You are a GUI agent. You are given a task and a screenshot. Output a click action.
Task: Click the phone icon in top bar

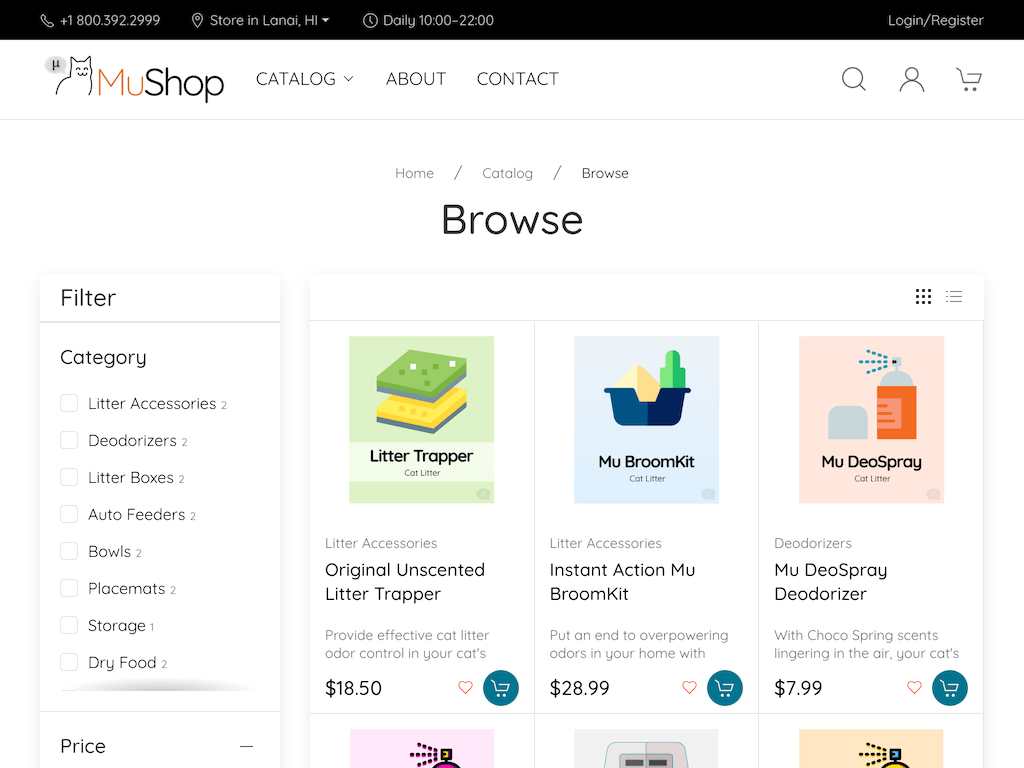pos(47,20)
